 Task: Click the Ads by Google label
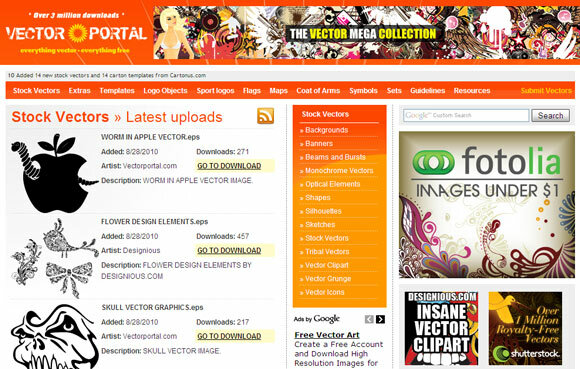click(x=317, y=319)
